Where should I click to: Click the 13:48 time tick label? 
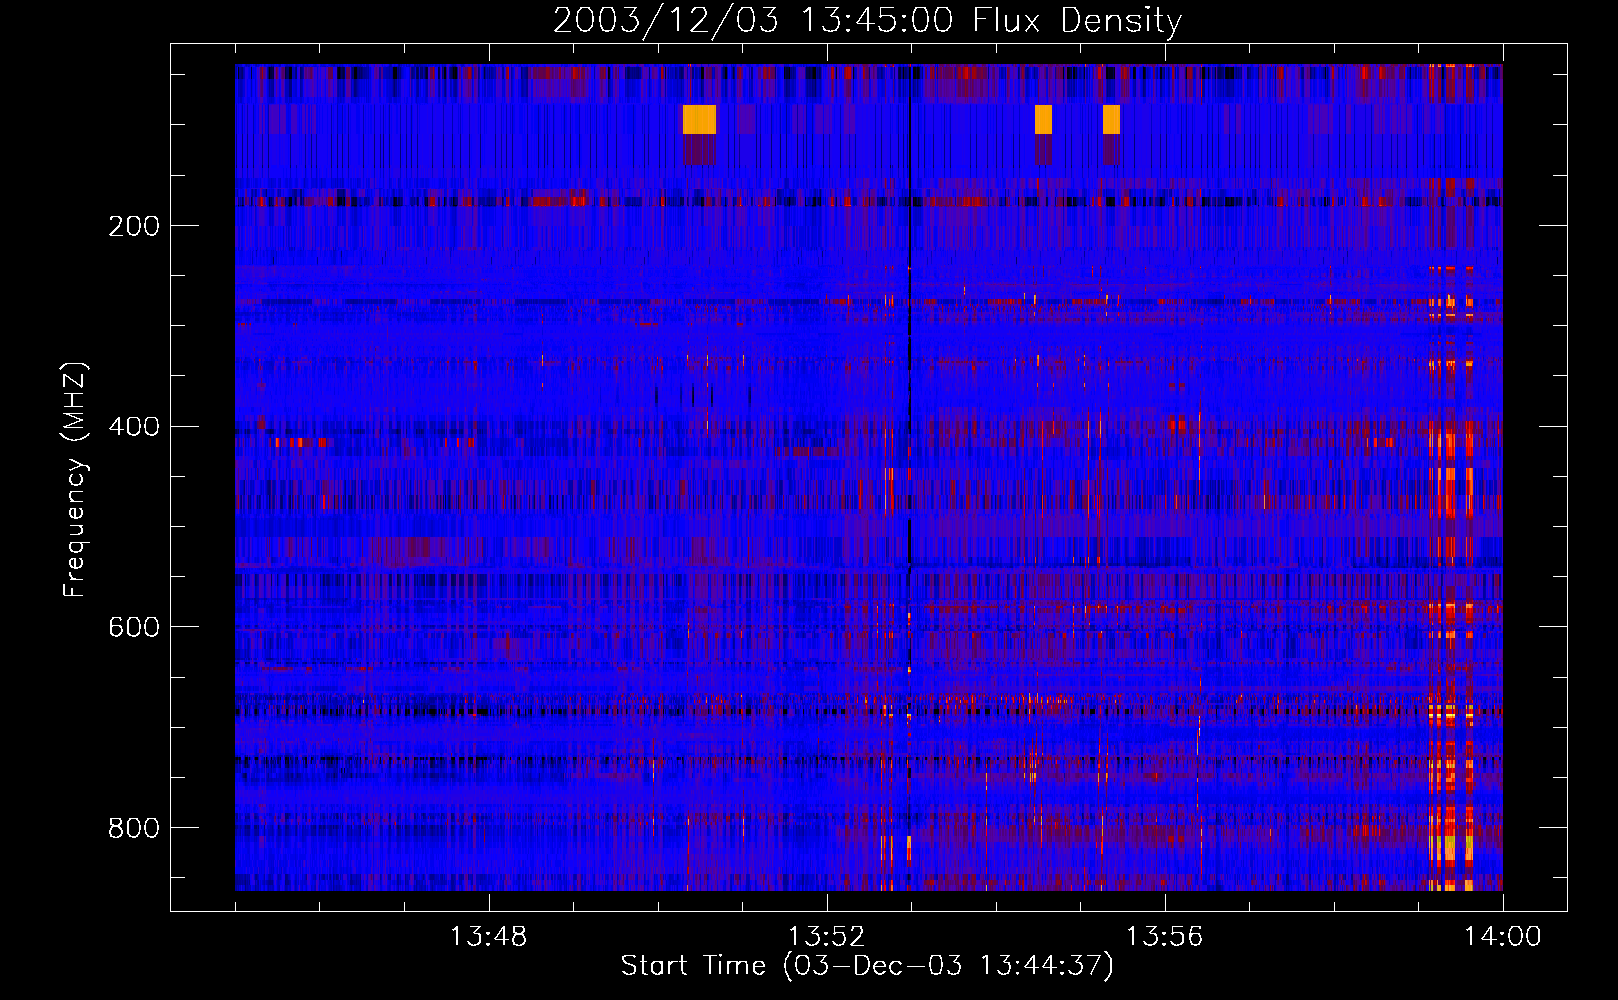[488, 937]
